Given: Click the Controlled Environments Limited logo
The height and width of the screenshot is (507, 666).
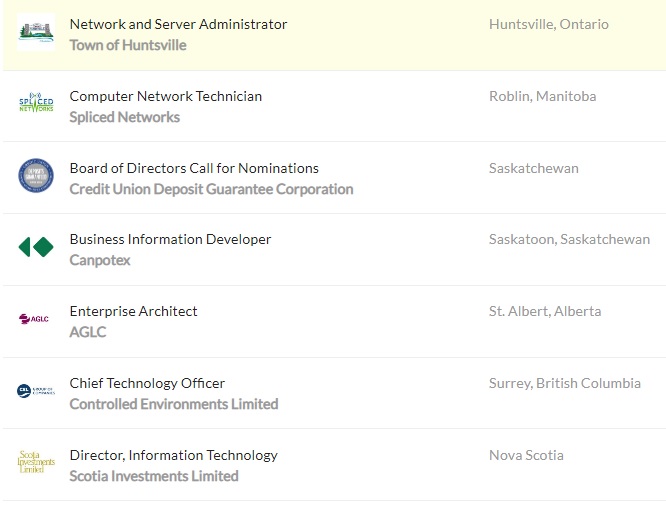Looking at the screenshot, I should (36, 391).
